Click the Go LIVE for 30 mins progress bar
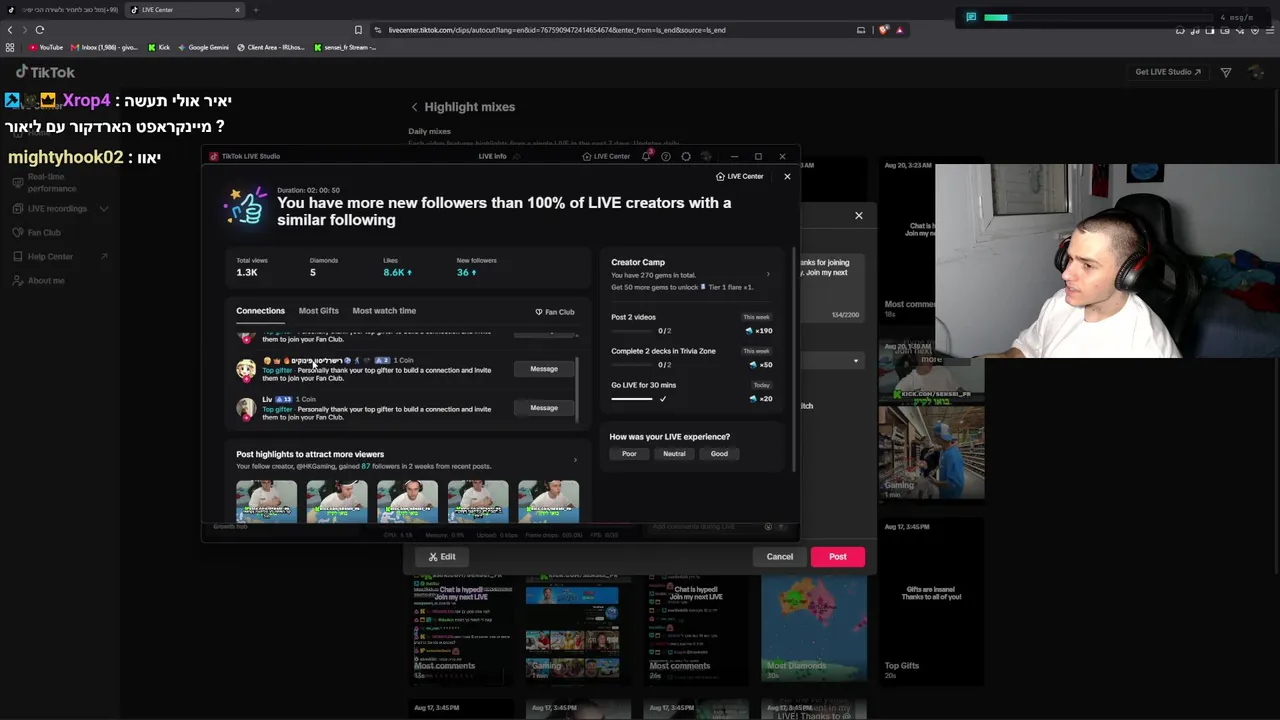Image resolution: width=1280 pixels, height=720 pixels. (x=632, y=399)
